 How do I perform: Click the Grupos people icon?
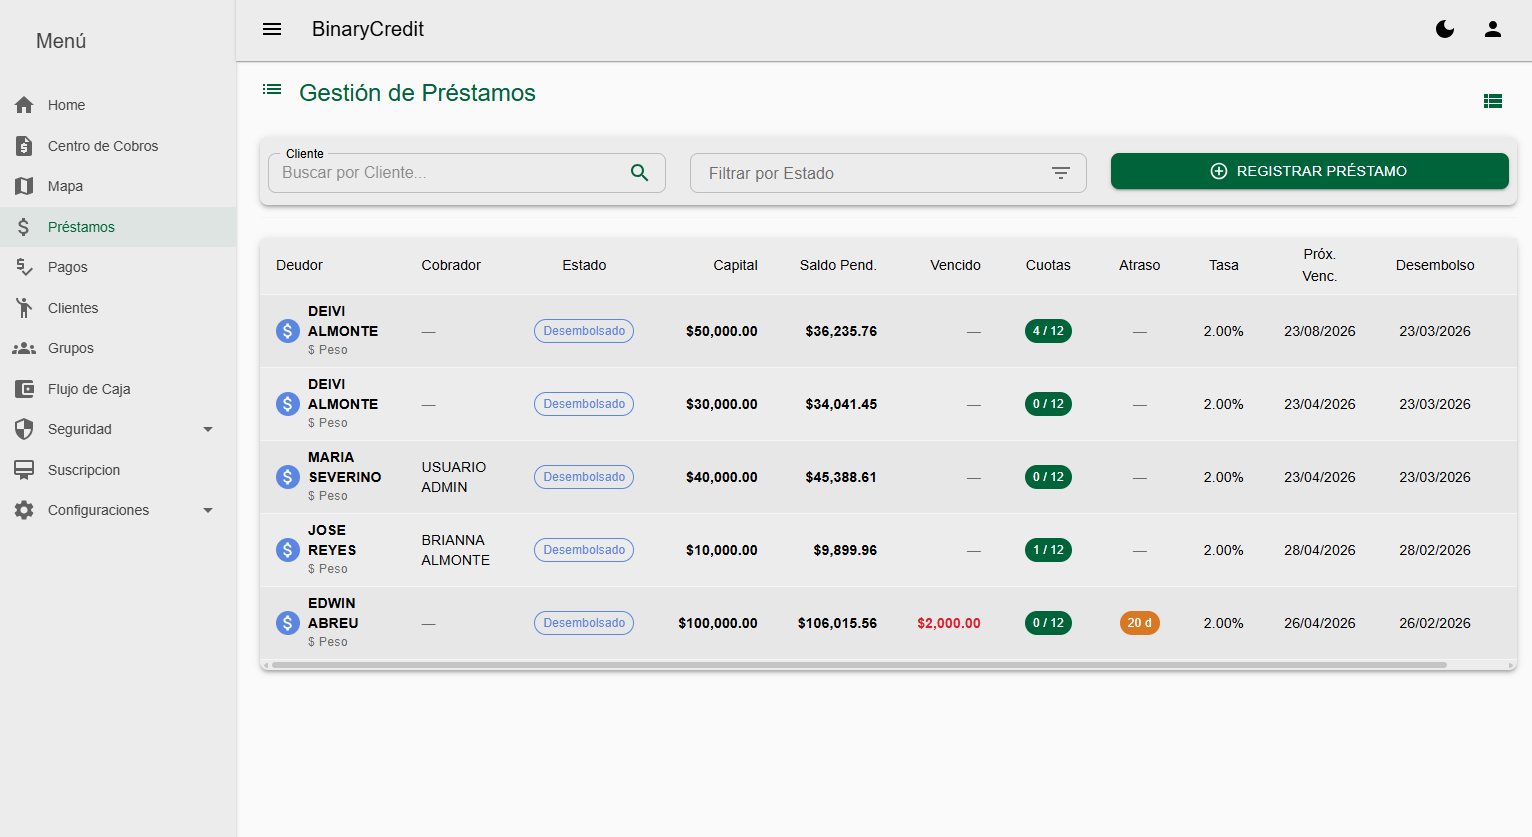(x=24, y=348)
